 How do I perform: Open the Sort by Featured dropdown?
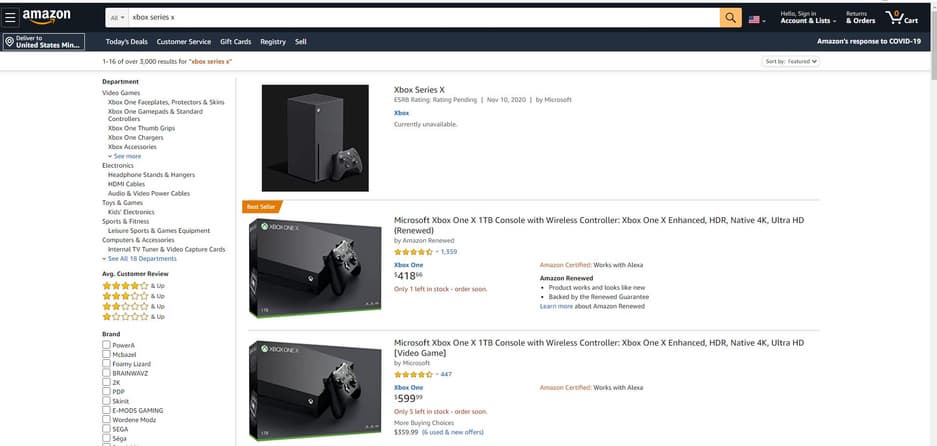(x=790, y=62)
